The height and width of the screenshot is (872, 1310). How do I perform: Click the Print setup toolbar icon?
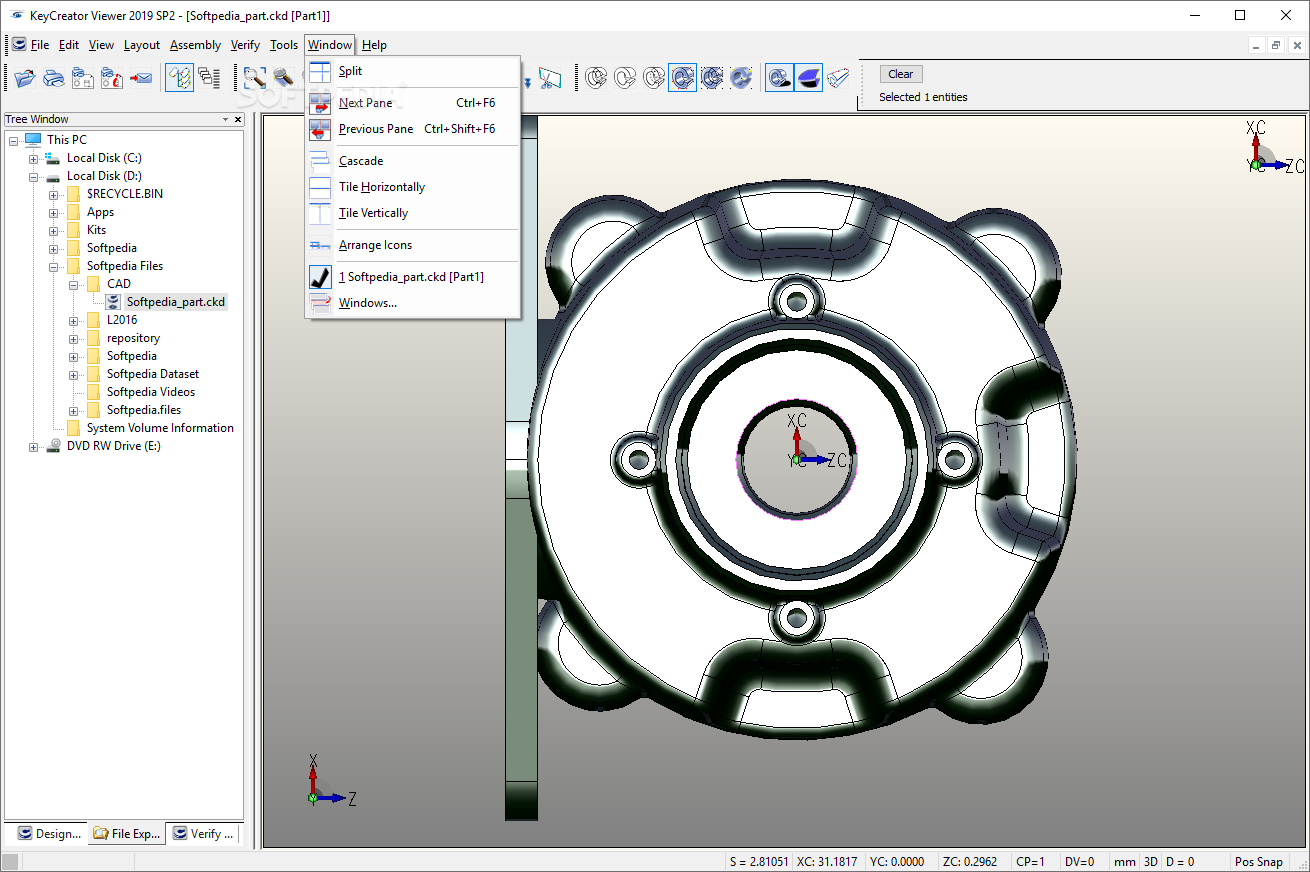[83, 77]
